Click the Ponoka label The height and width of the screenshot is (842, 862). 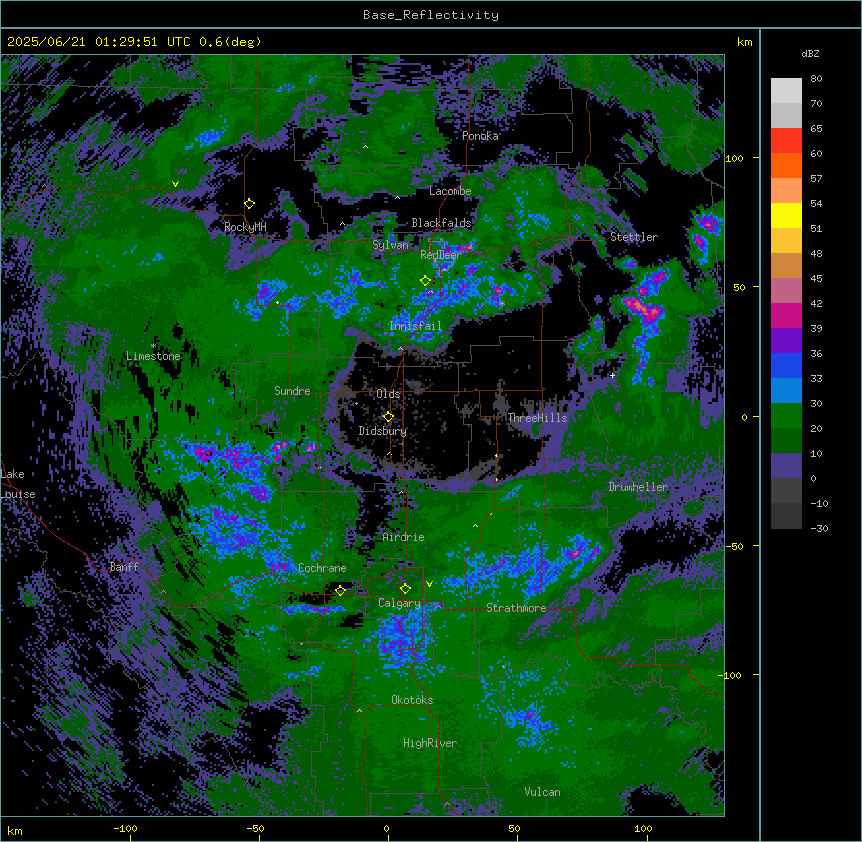click(x=480, y=136)
